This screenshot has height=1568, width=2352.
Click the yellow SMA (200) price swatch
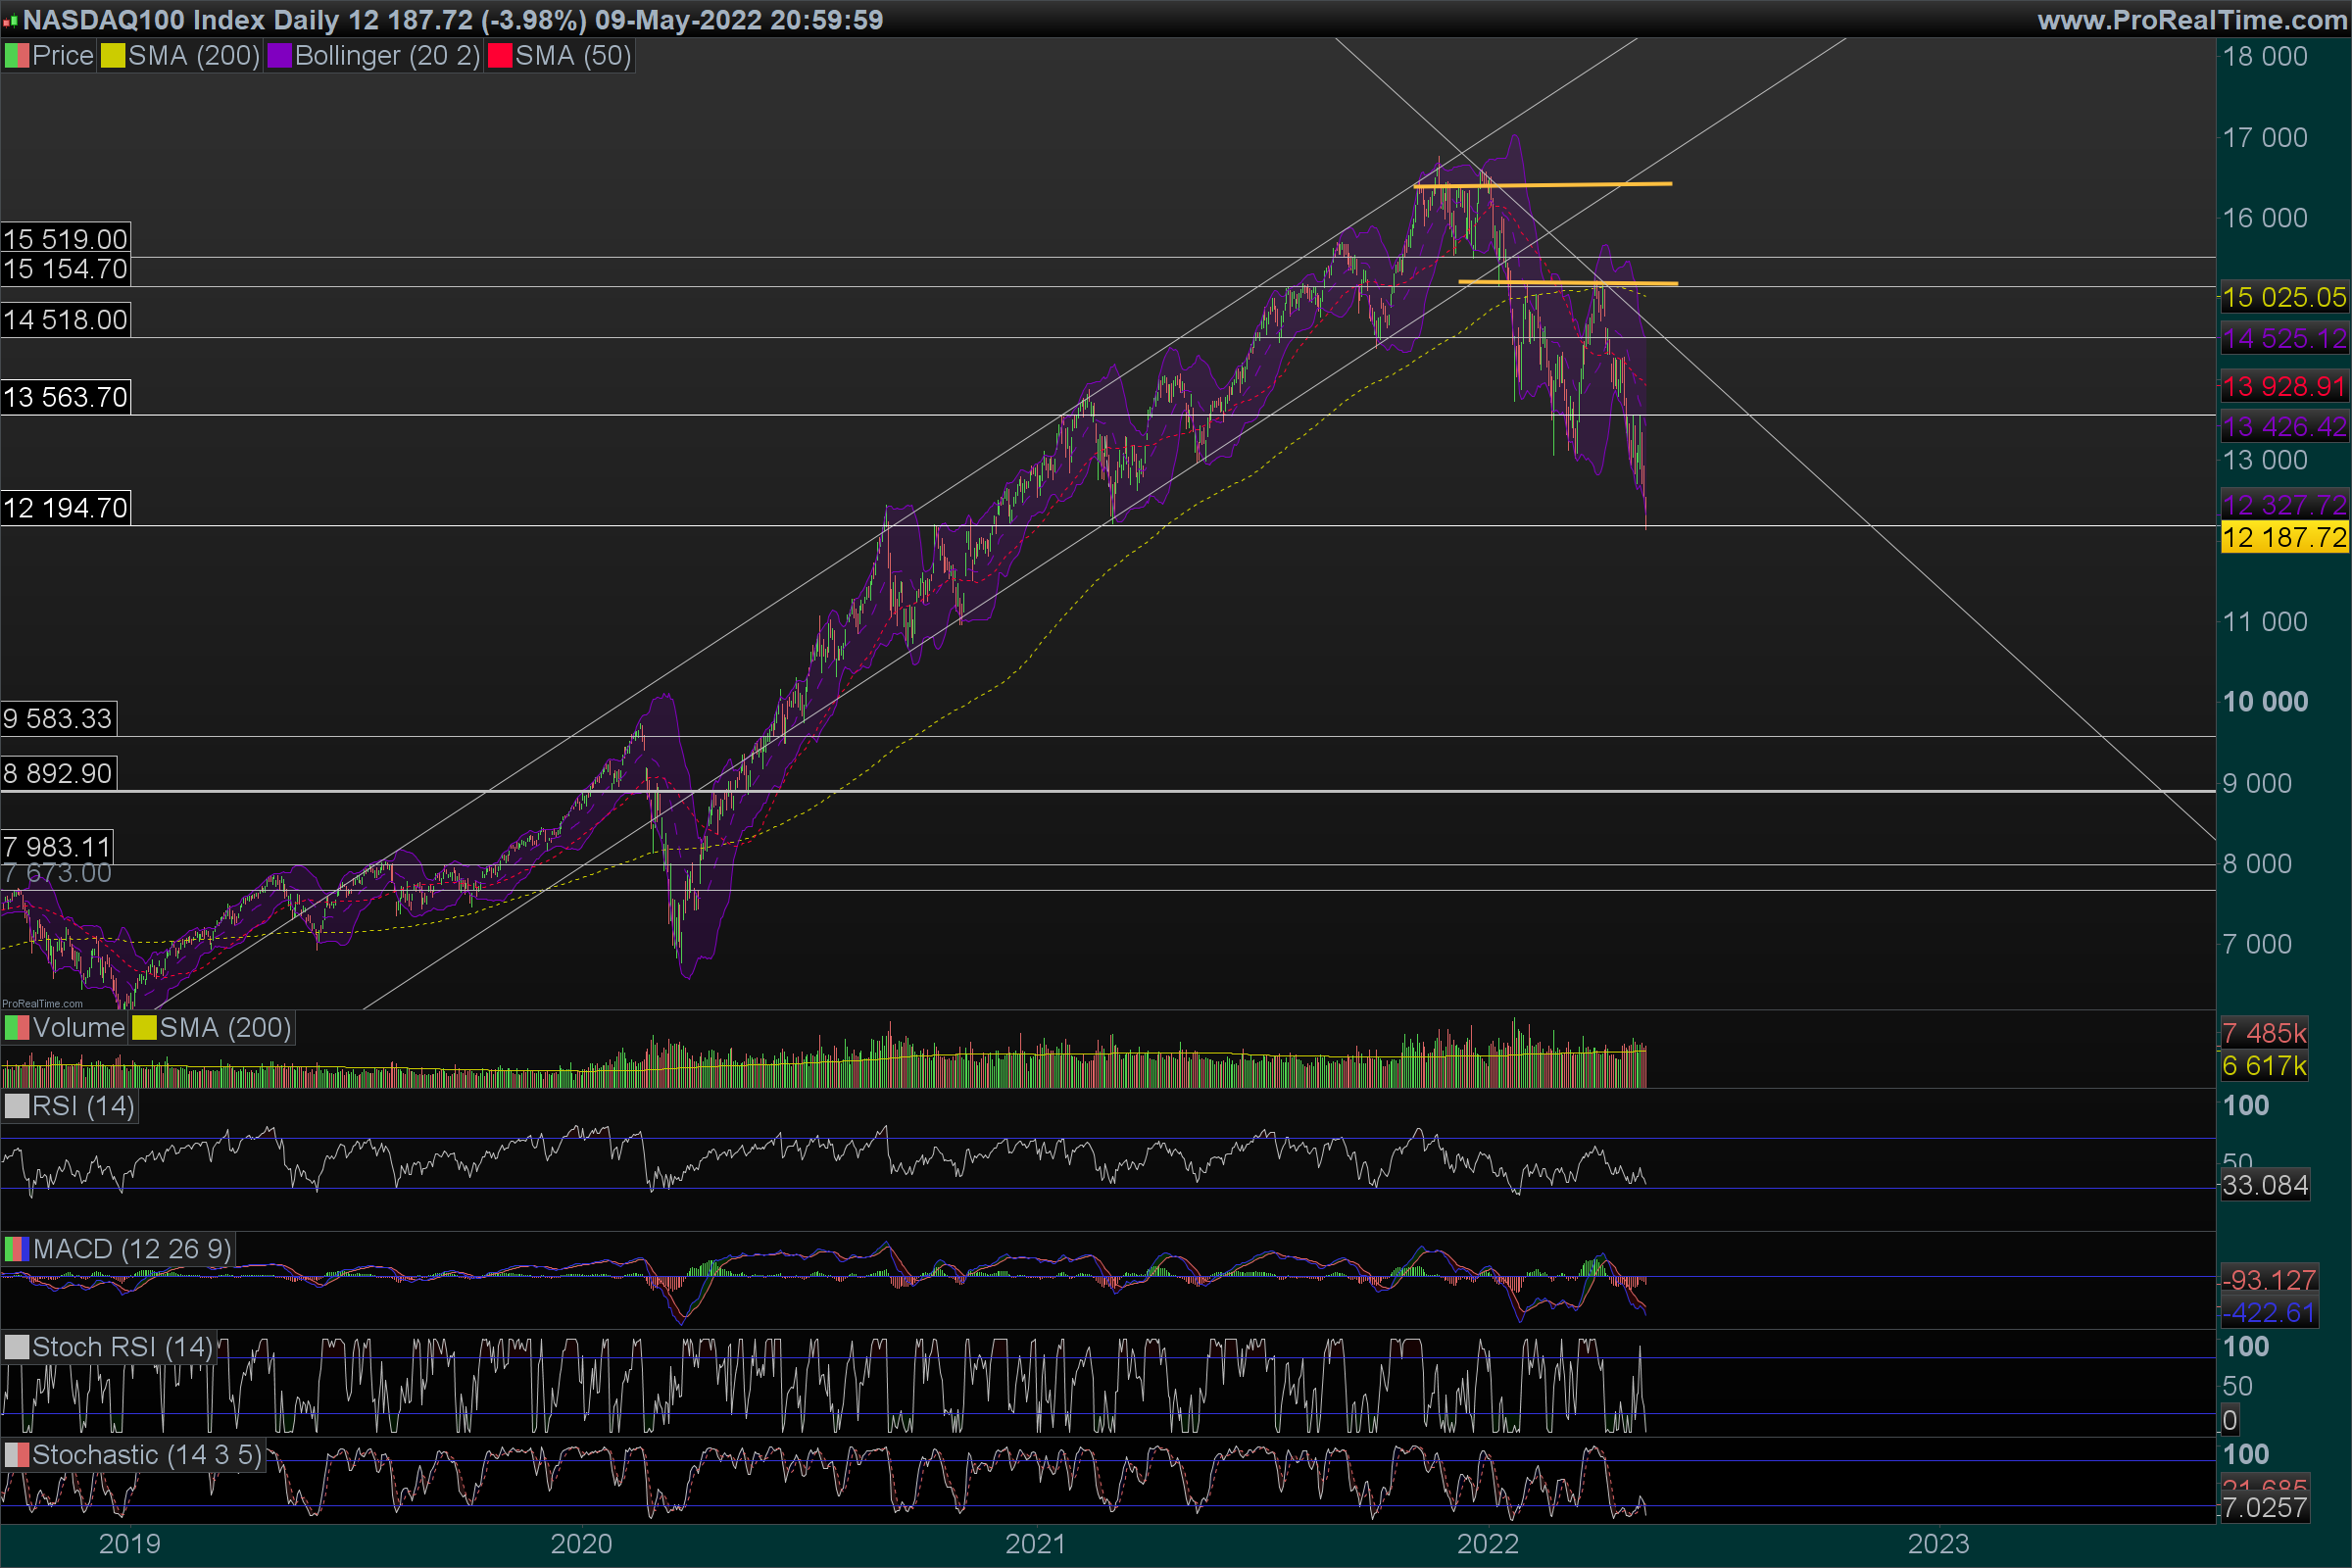tap(113, 56)
